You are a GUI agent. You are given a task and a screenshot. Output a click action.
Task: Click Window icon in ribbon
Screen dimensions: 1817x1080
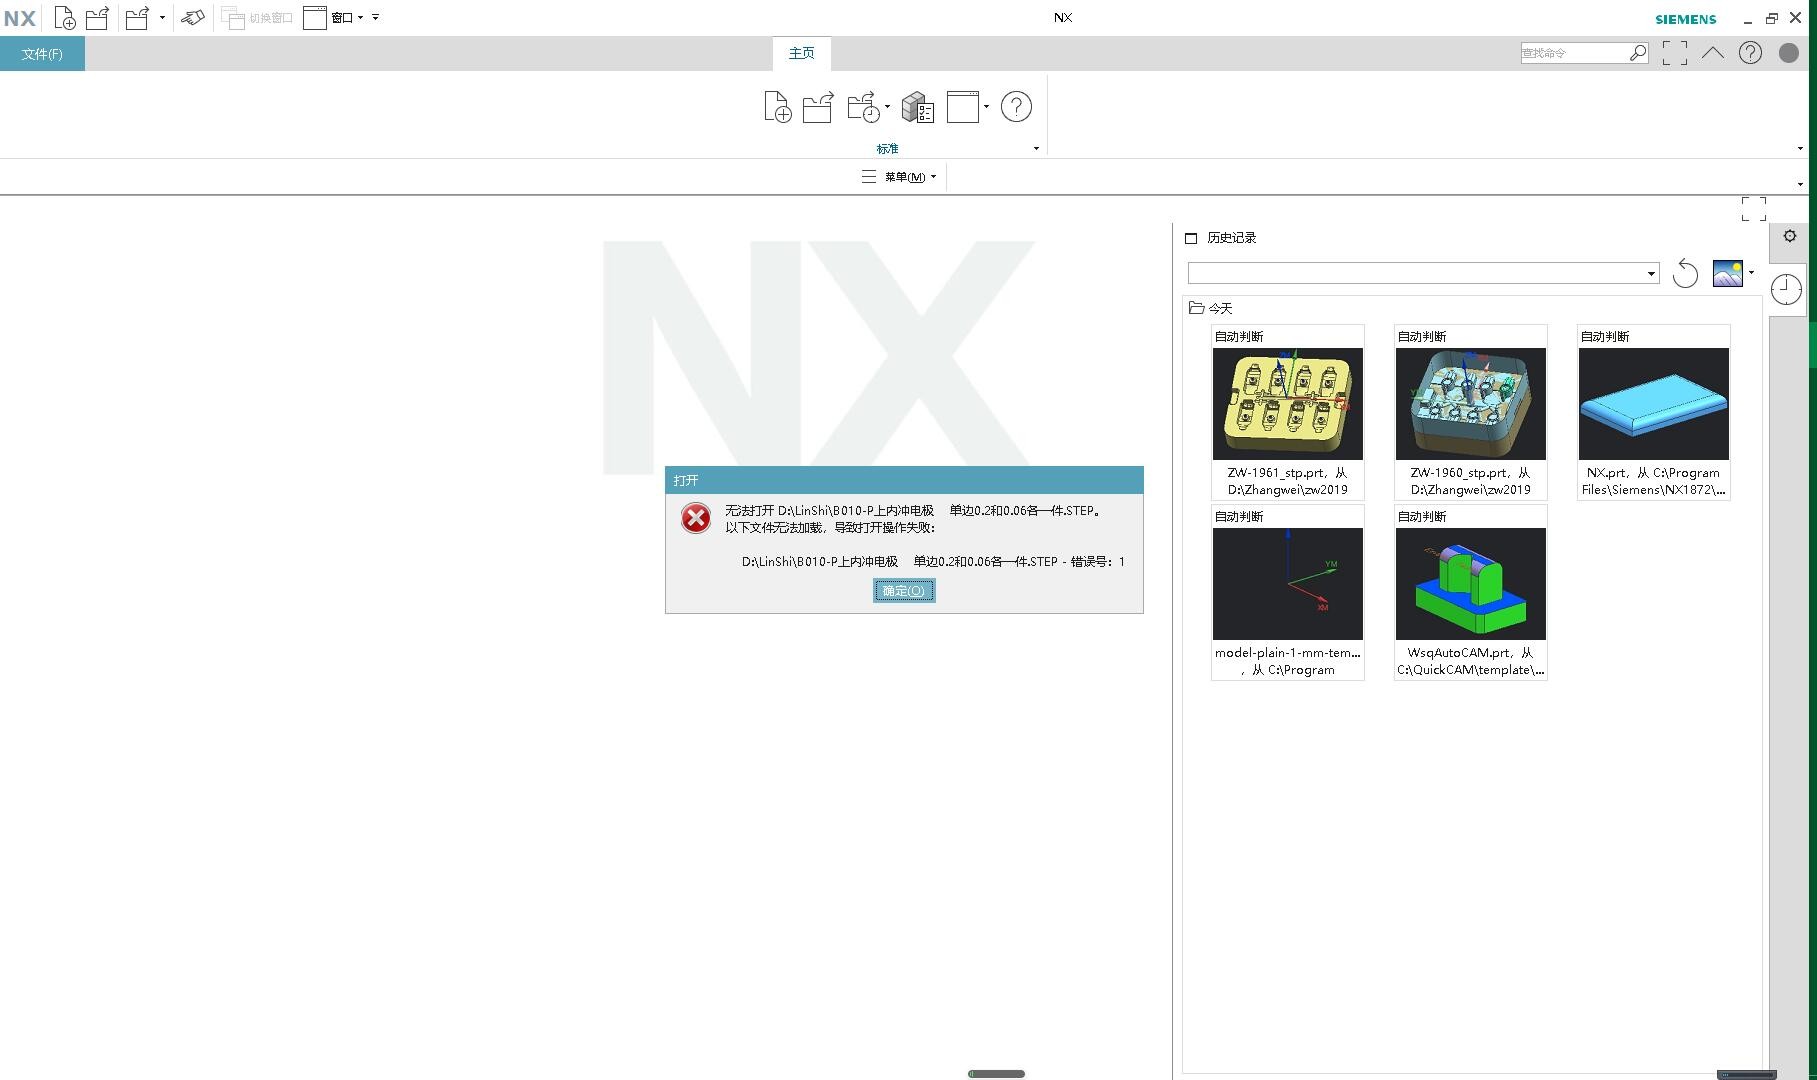(963, 107)
